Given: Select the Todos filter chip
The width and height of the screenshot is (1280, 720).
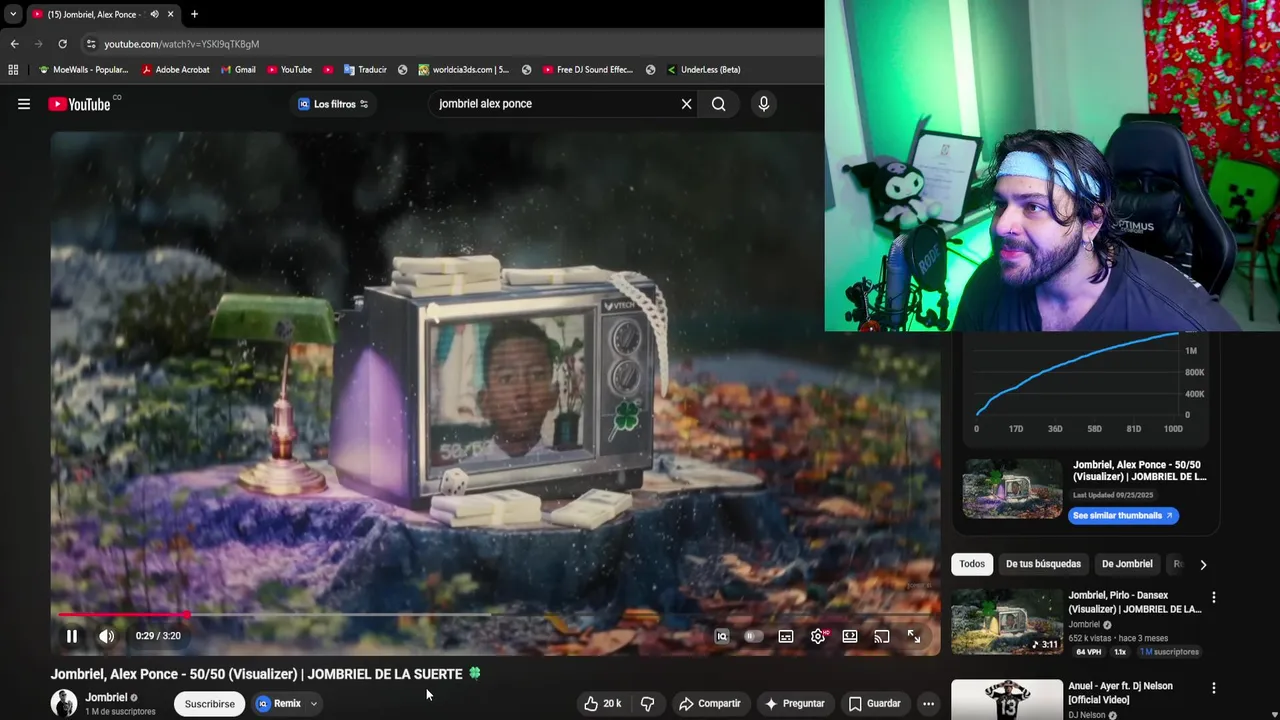Looking at the screenshot, I should pos(972,564).
